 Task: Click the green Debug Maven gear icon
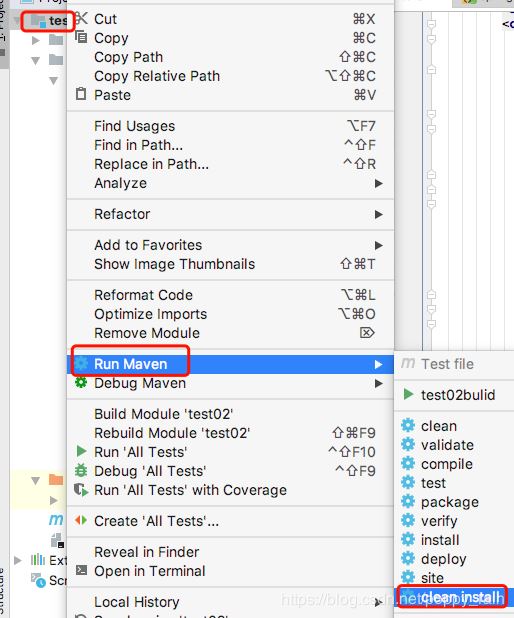(x=81, y=383)
